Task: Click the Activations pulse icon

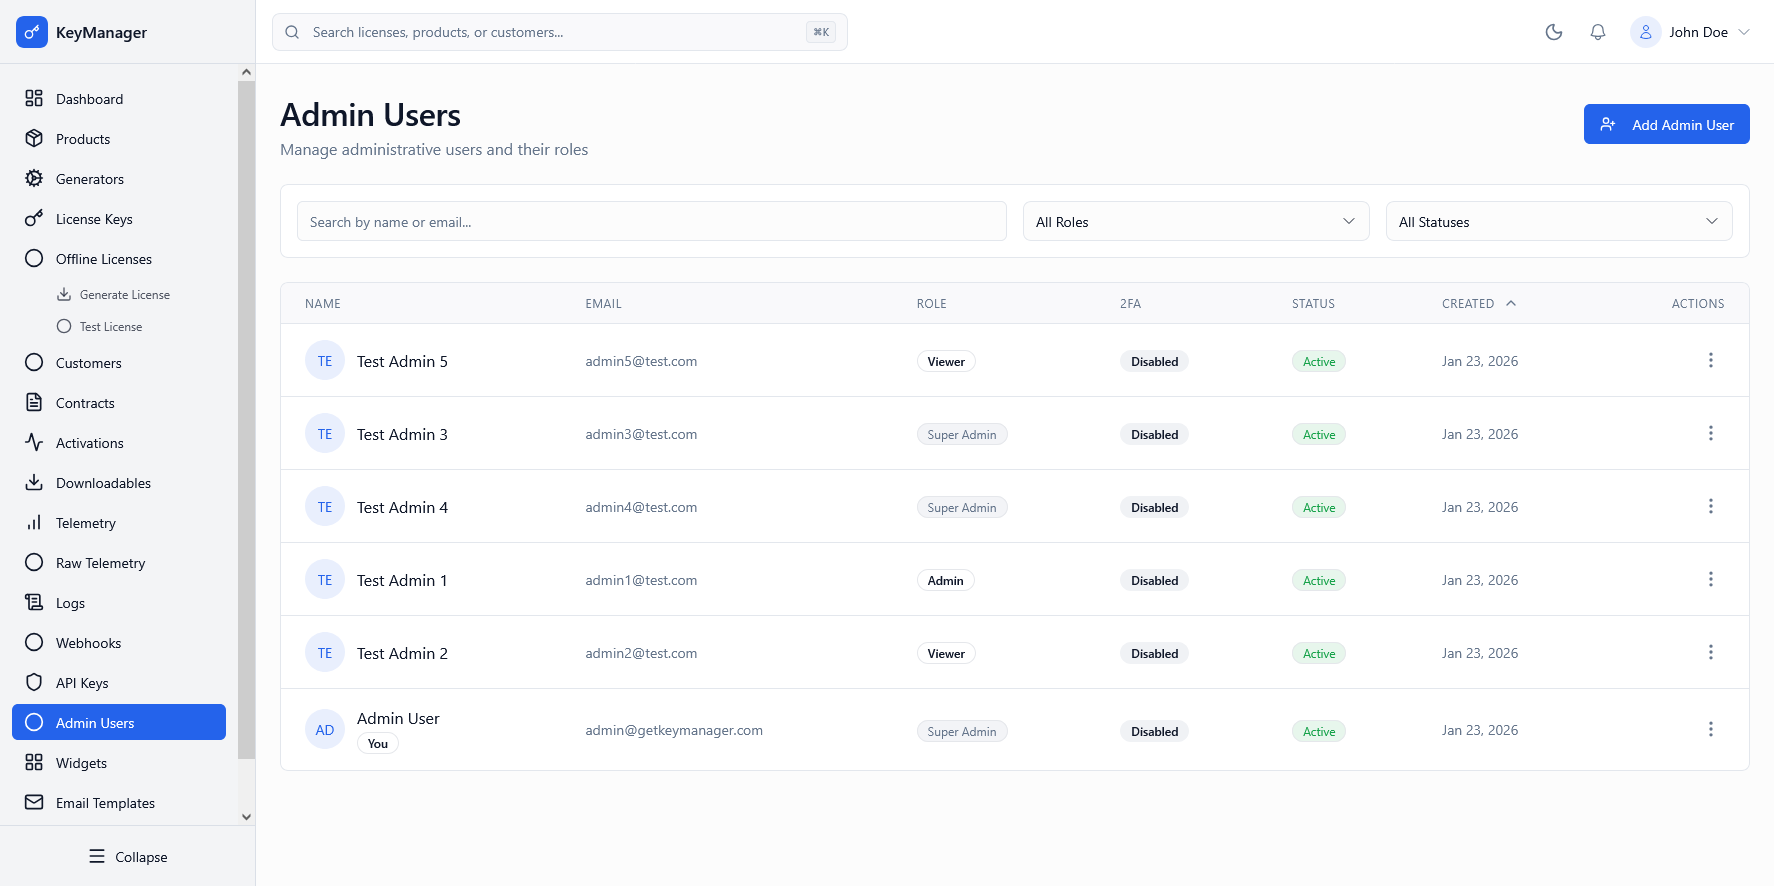Action: tap(34, 442)
